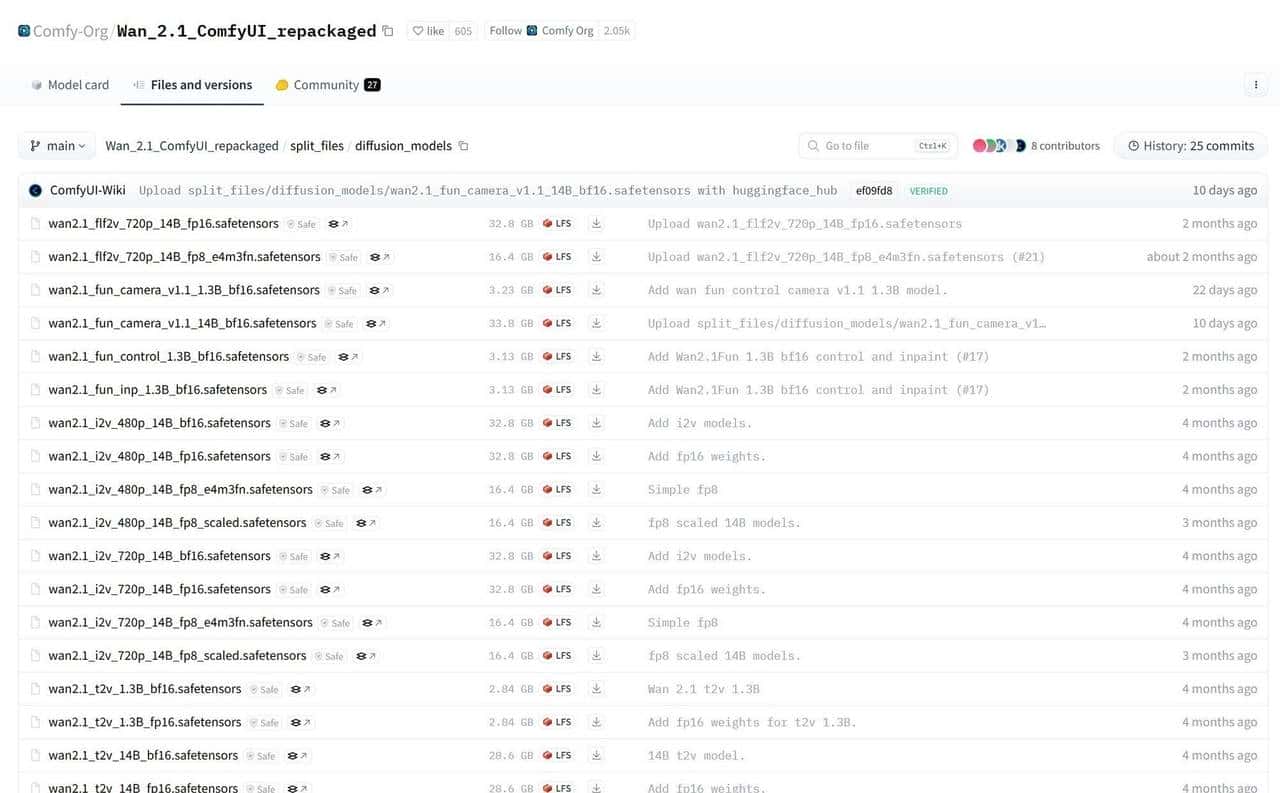Click the Go to file search box

point(866,146)
